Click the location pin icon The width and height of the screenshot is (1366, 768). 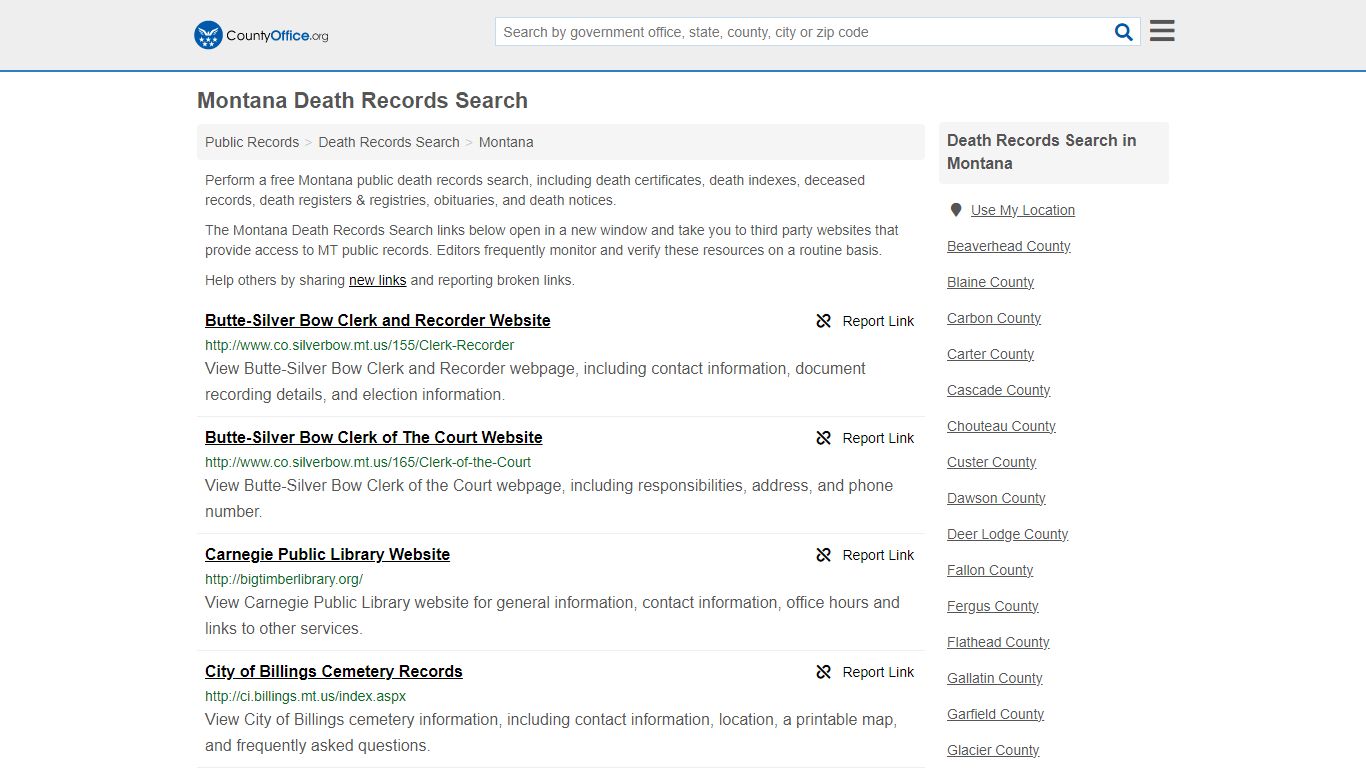point(956,210)
